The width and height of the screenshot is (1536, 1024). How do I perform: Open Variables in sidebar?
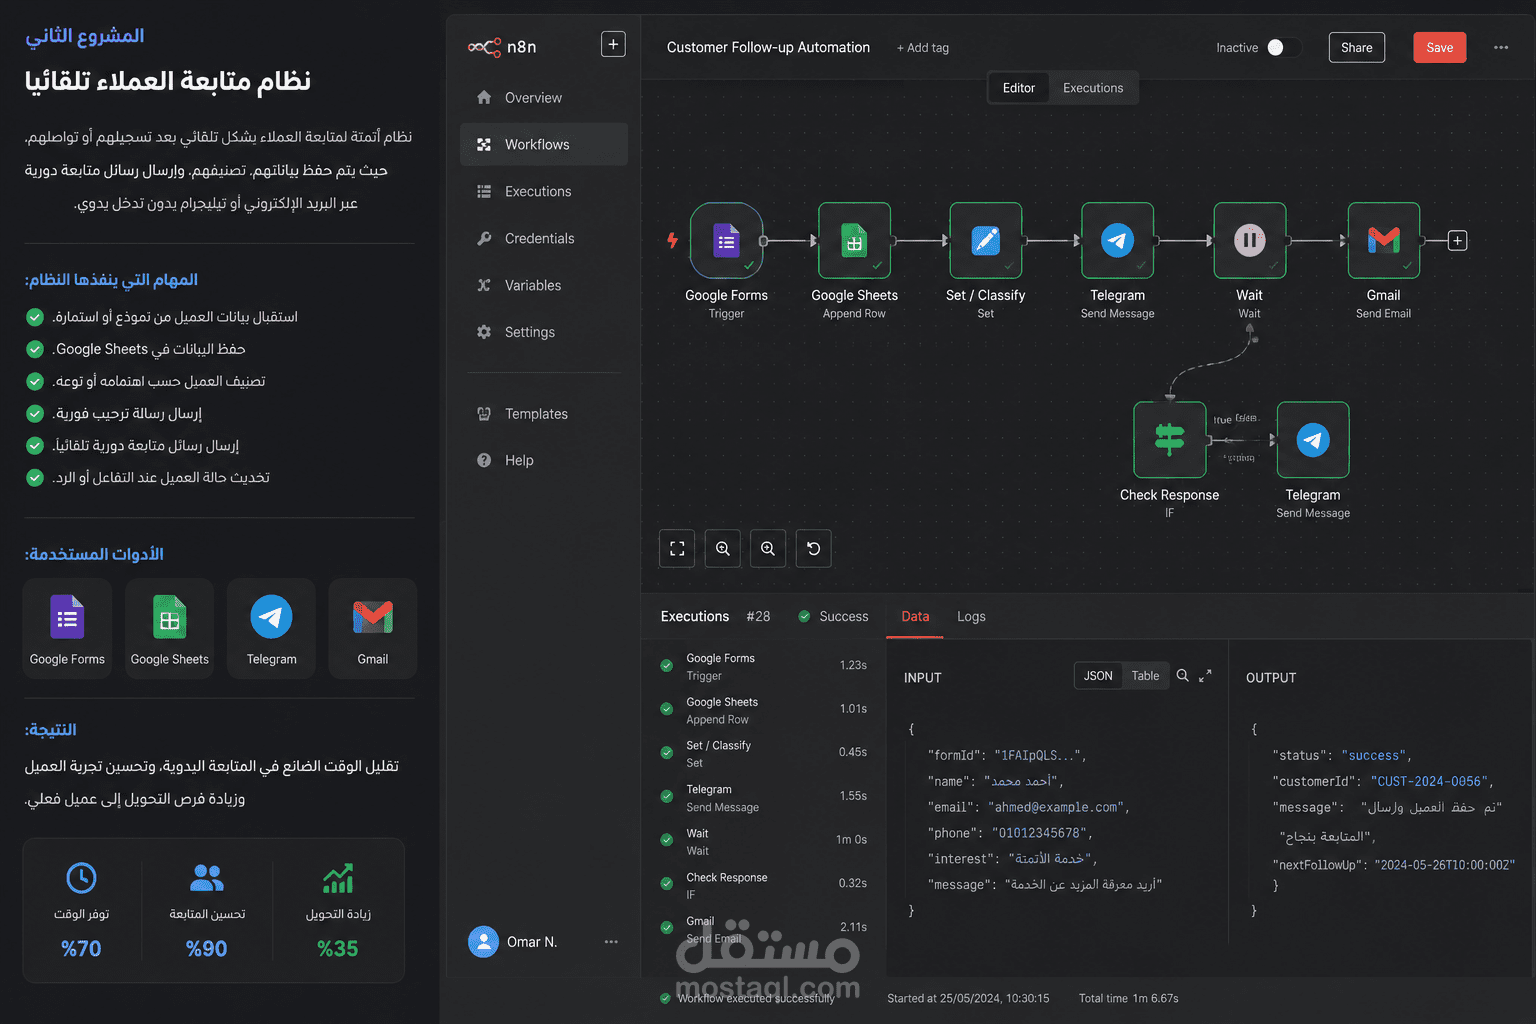click(544, 285)
